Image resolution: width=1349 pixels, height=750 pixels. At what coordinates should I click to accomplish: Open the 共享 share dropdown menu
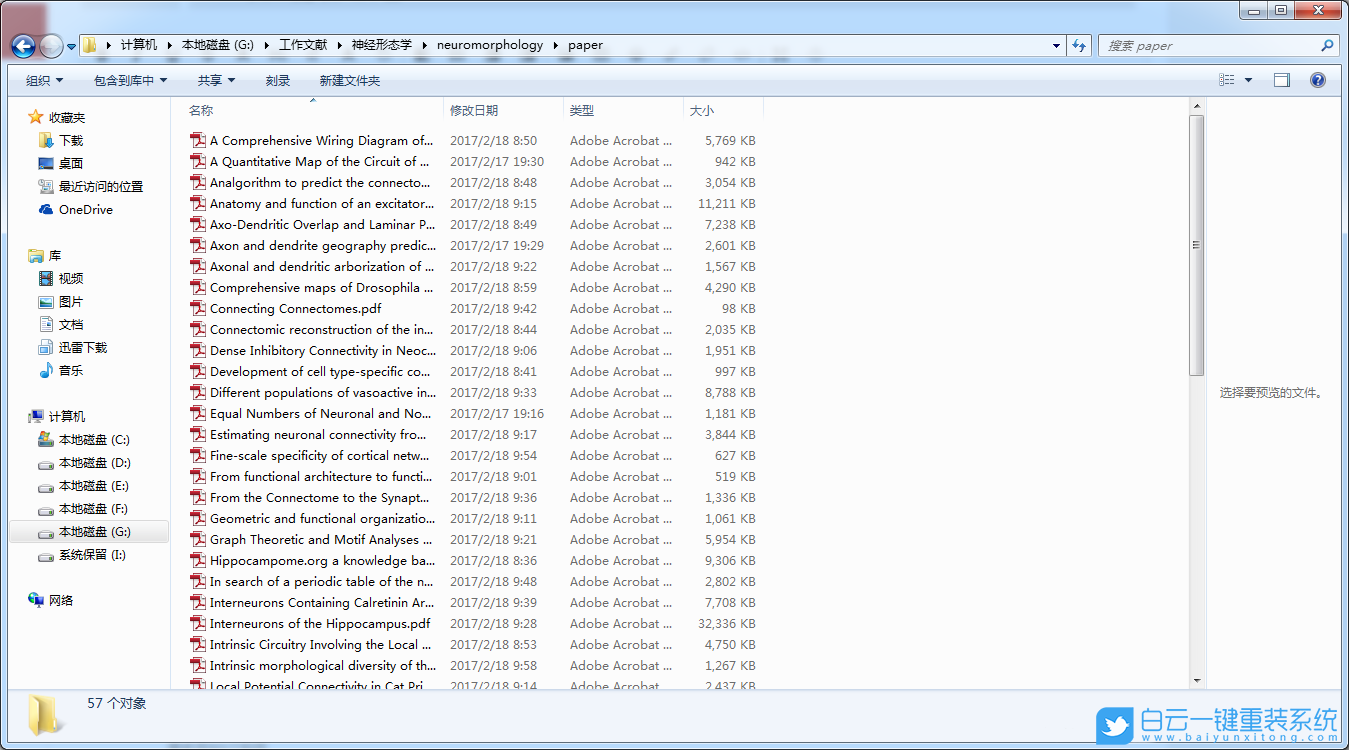pos(216,80)
